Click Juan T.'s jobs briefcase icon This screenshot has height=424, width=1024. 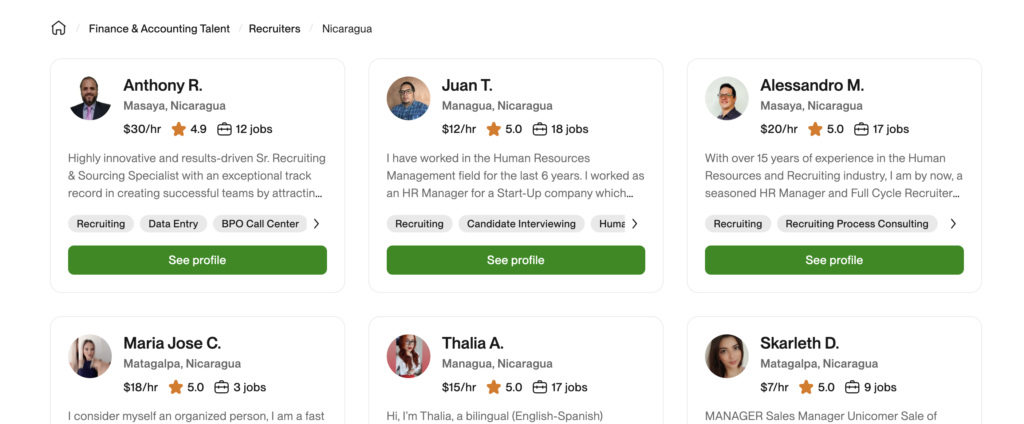click(x=540, y=129)
